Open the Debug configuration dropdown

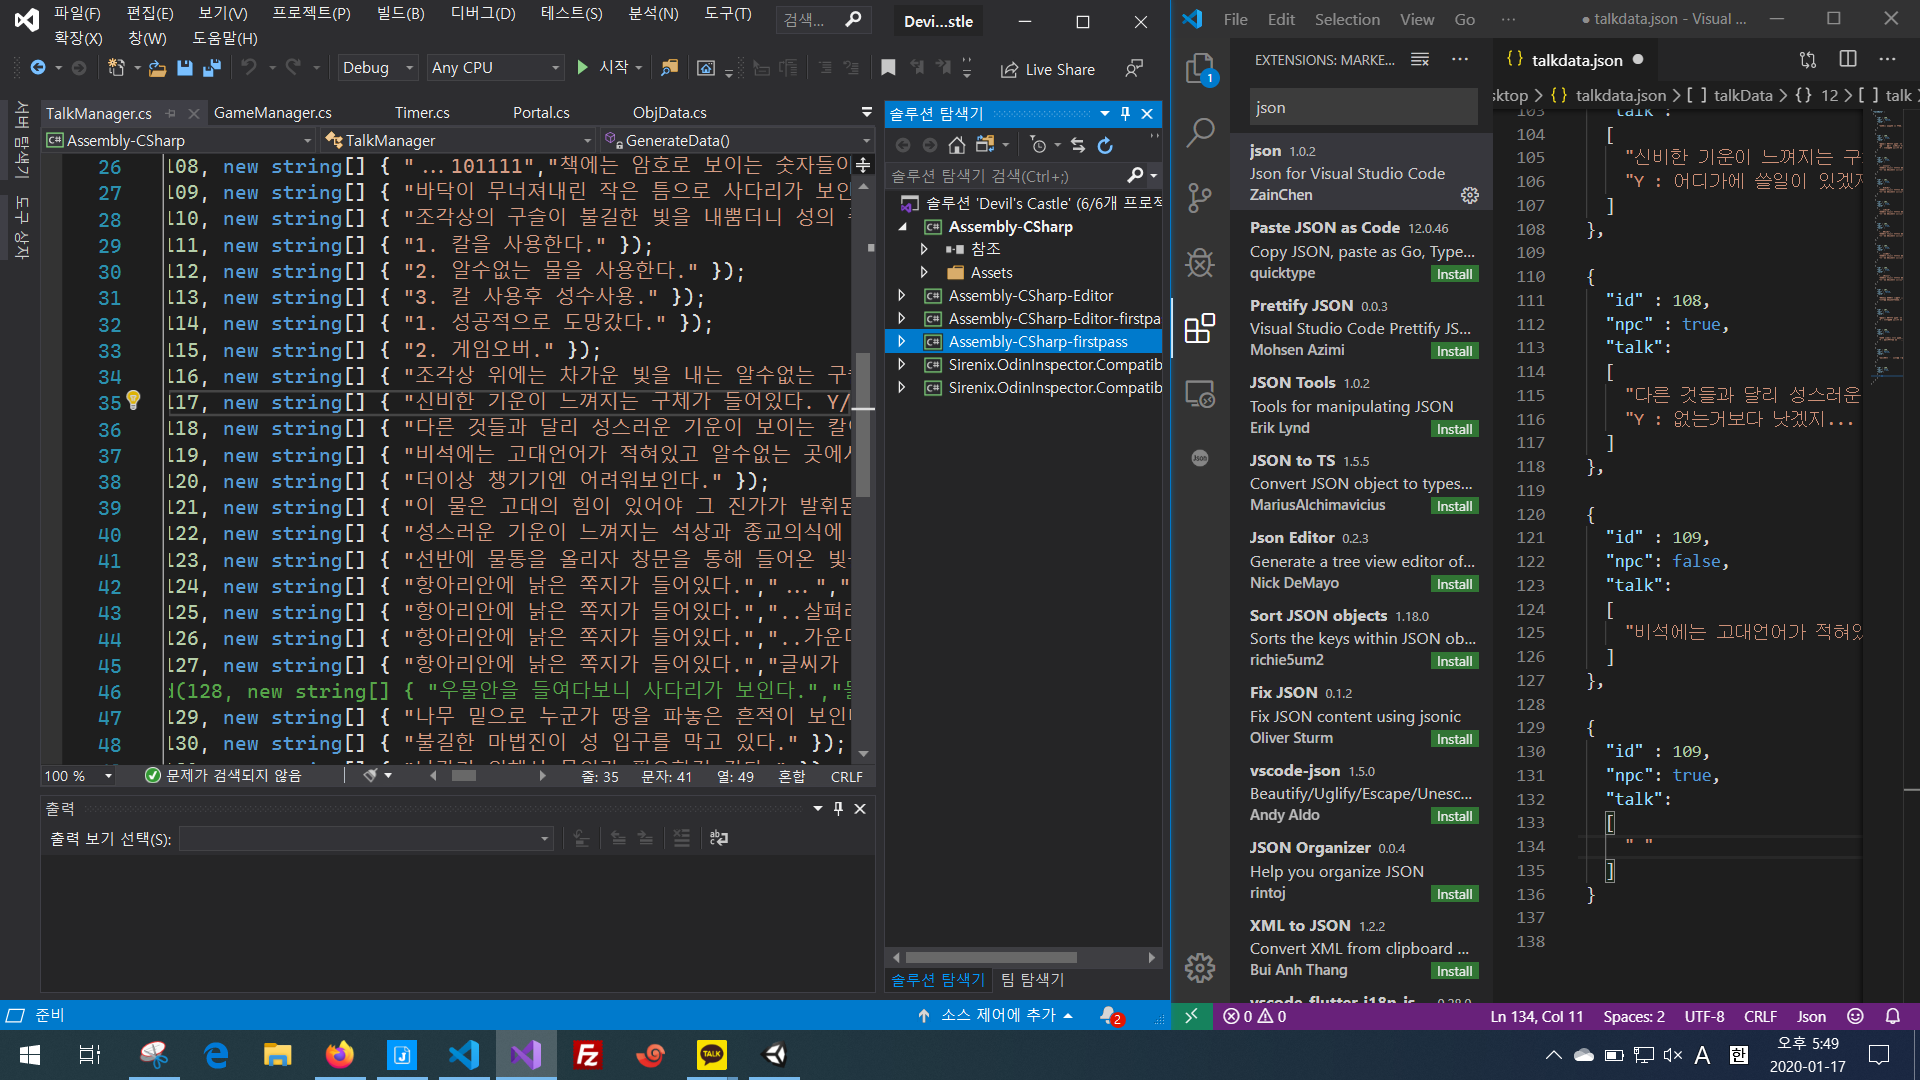(378, 68)
